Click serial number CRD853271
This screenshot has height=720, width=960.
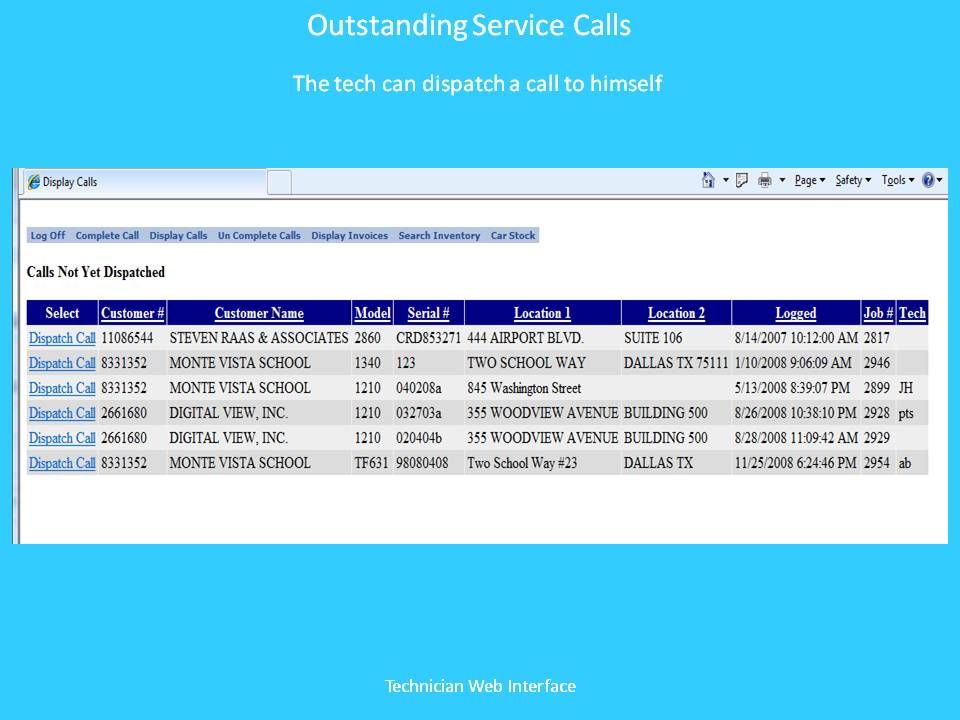point(428,338)
